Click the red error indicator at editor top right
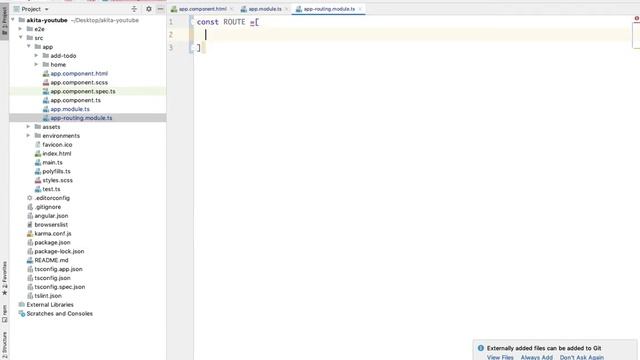The width and height of the screenshot is (640, 360). (x=637, y=18)
